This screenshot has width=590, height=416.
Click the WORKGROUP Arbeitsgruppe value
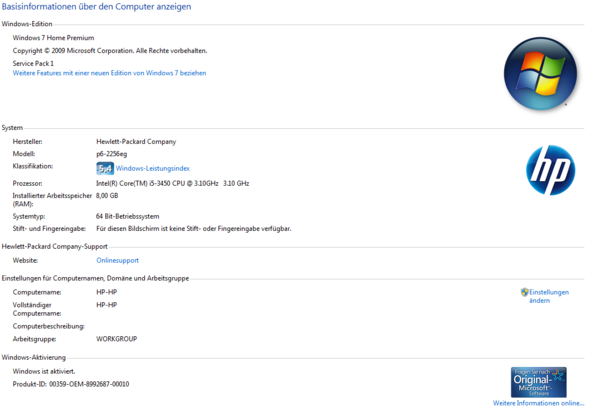(117, 339)
